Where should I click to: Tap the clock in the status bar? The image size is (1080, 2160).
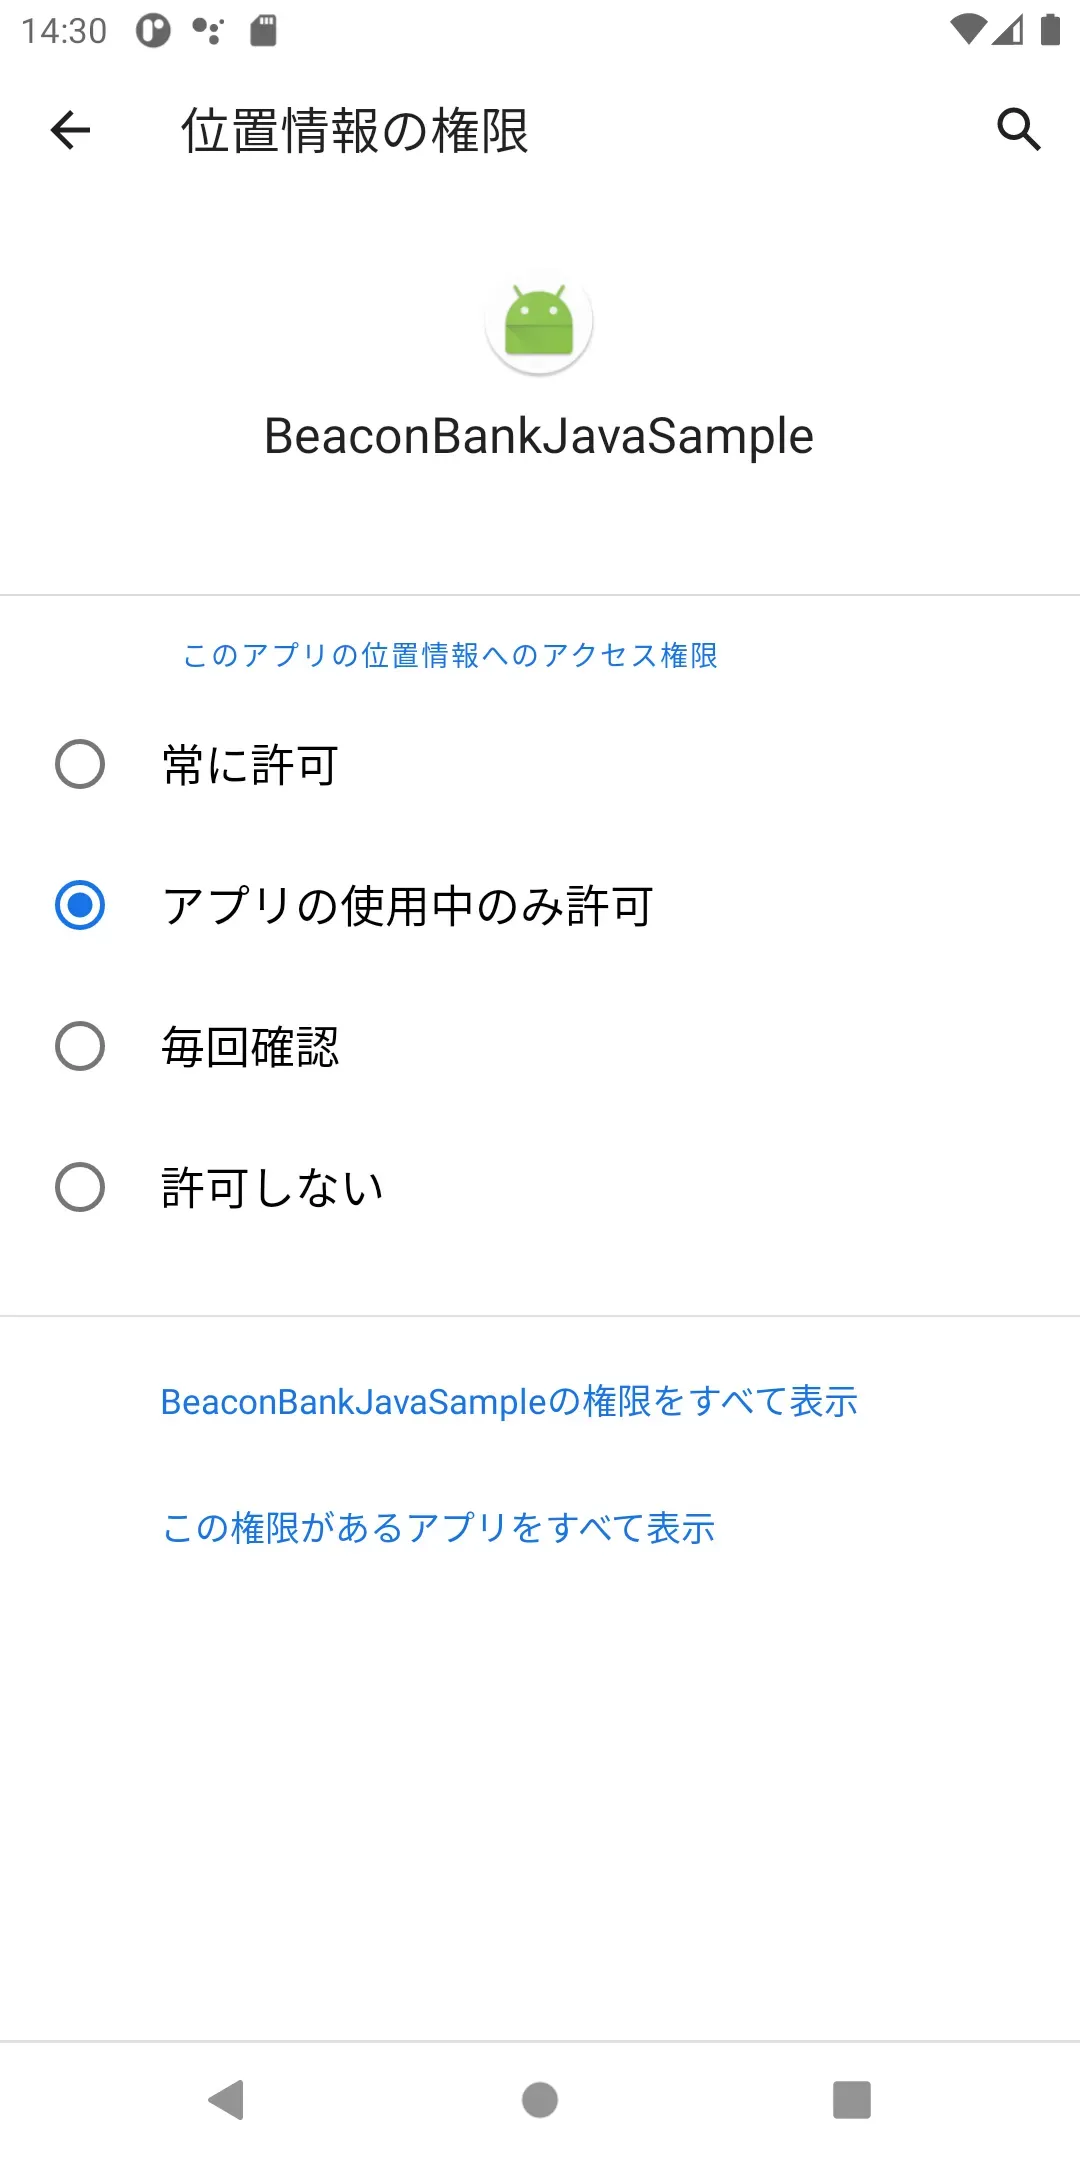(x=62, y=28)
